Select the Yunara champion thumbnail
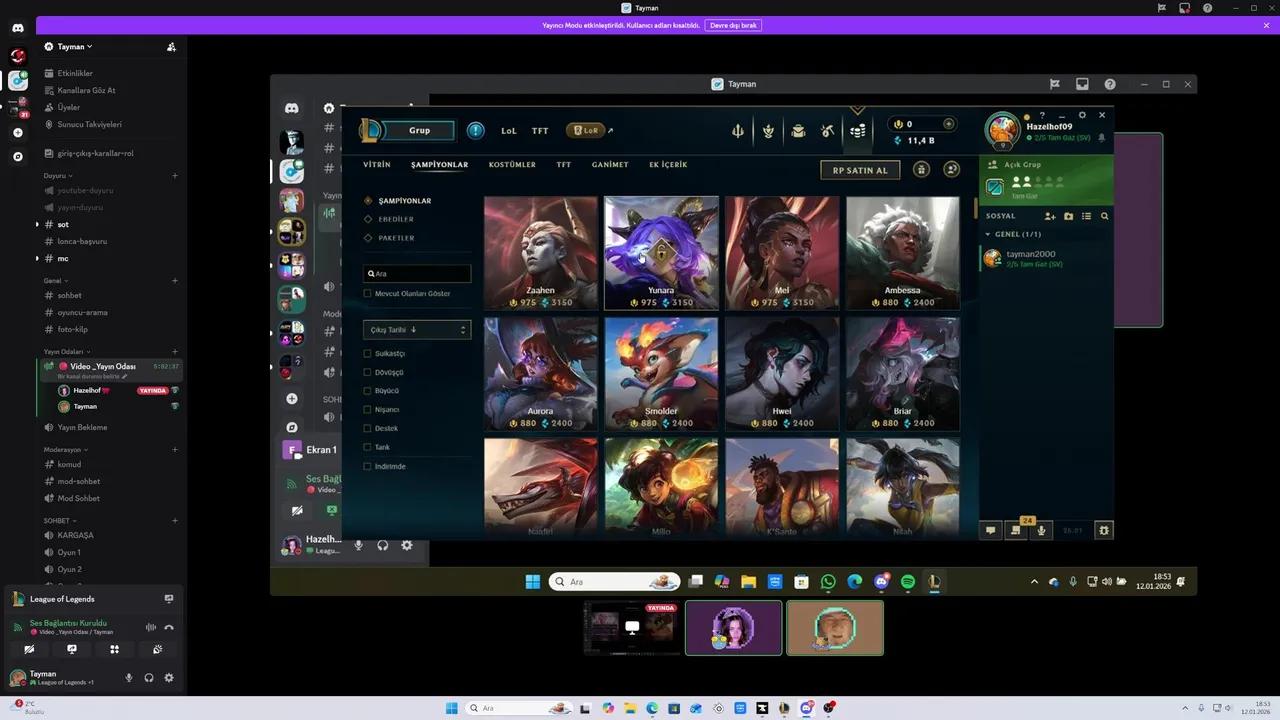Viewport: 1280px width, 720px height. pyautogui.click(x=661, y=252)
